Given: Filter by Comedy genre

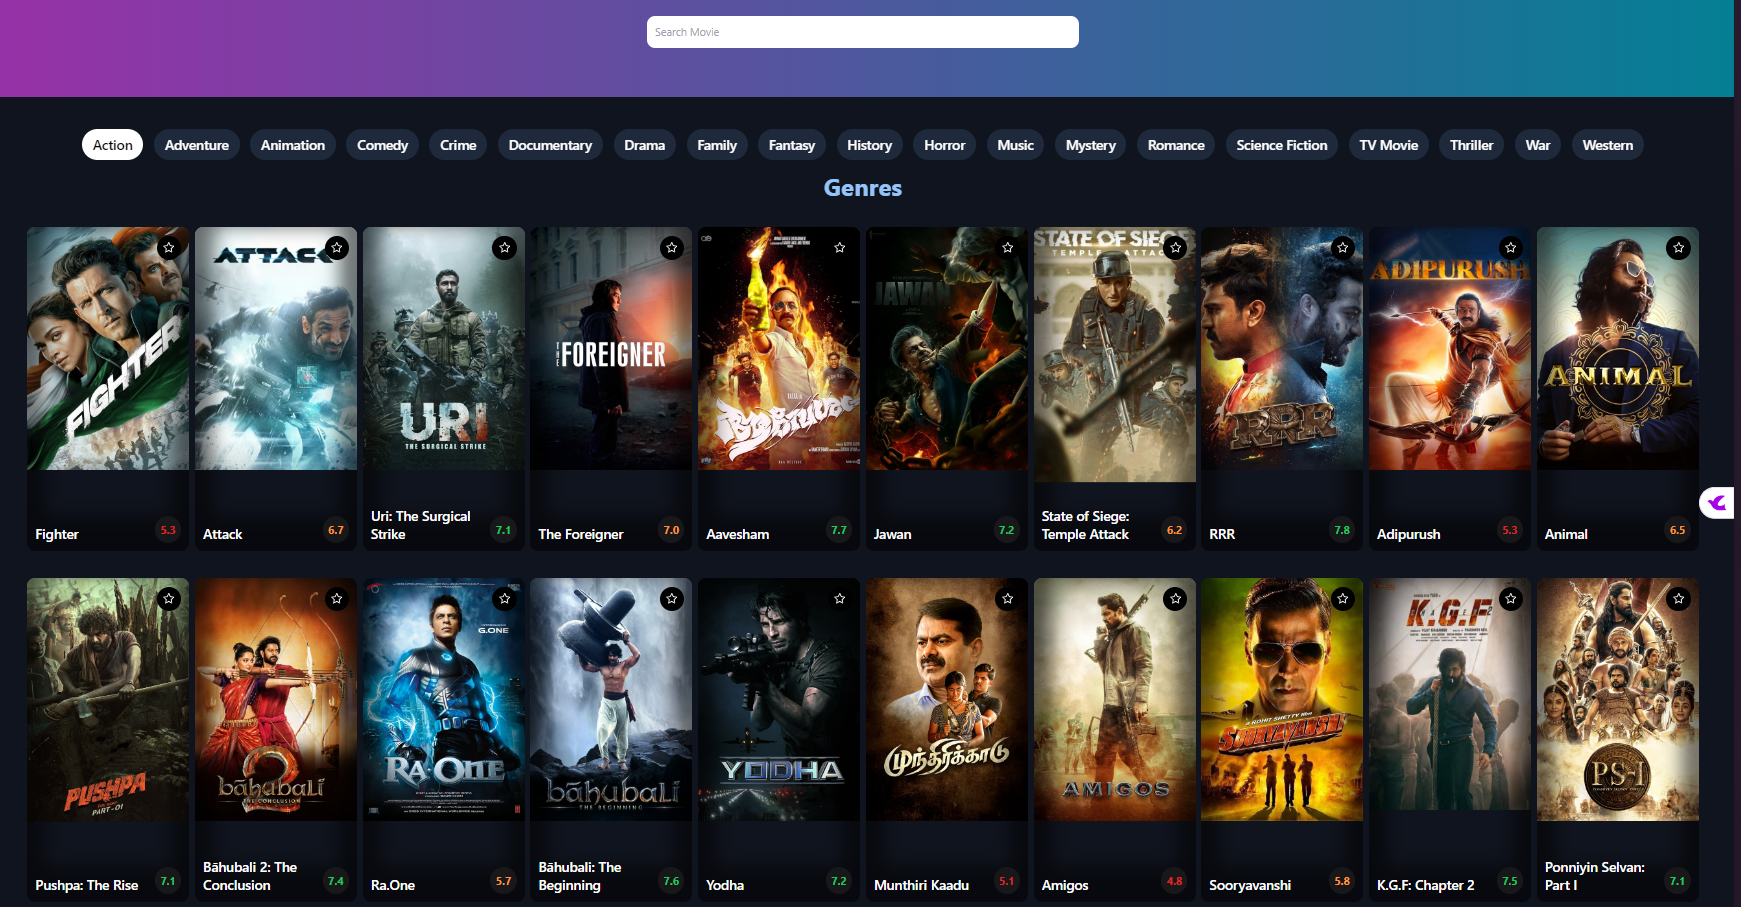Looking at the screenshot, I should (x=383, y=145).
